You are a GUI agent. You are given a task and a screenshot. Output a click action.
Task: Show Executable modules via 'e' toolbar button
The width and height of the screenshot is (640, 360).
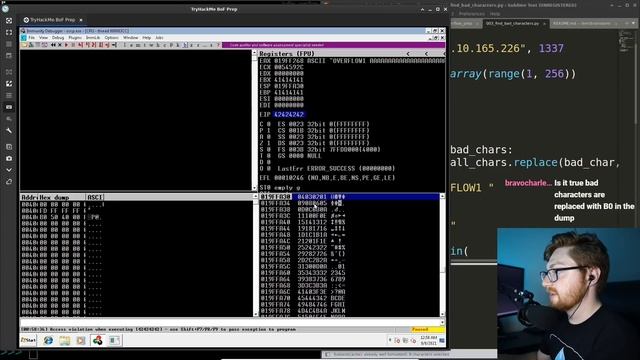click(131, 45)
